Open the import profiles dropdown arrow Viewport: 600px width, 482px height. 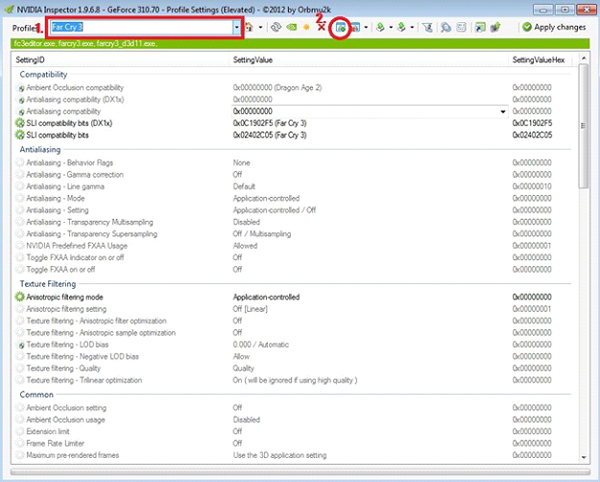click(412, 28)
